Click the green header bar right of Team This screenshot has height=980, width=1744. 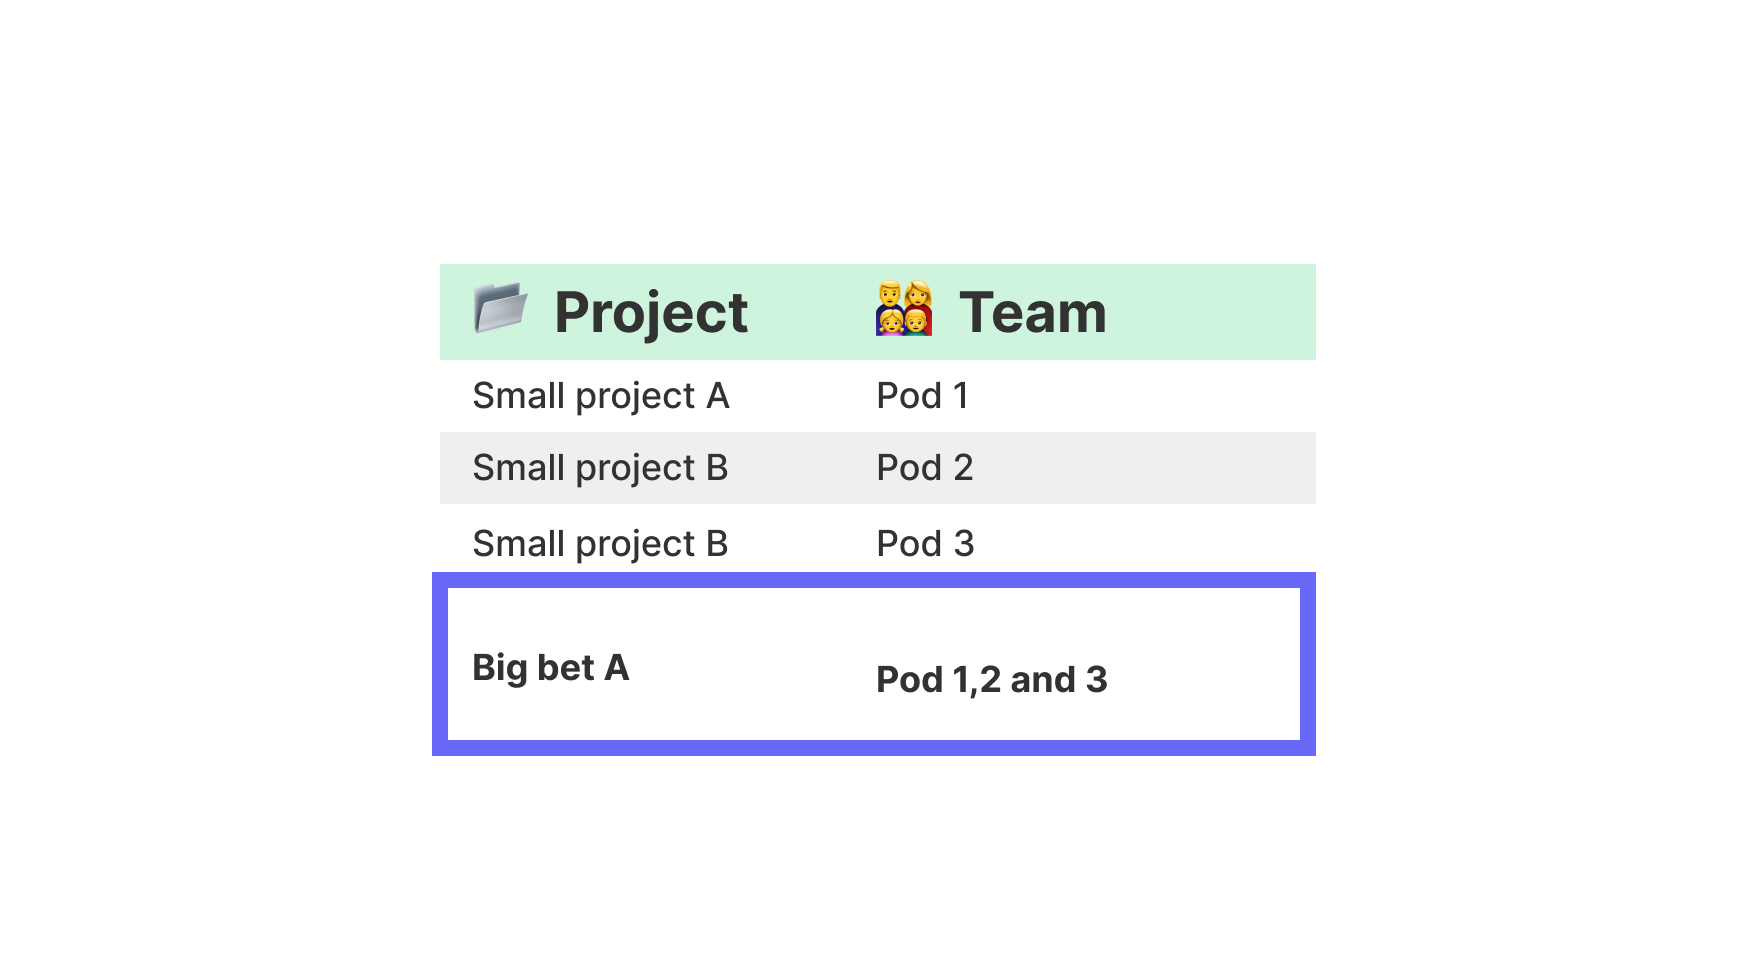point(1210,312)
